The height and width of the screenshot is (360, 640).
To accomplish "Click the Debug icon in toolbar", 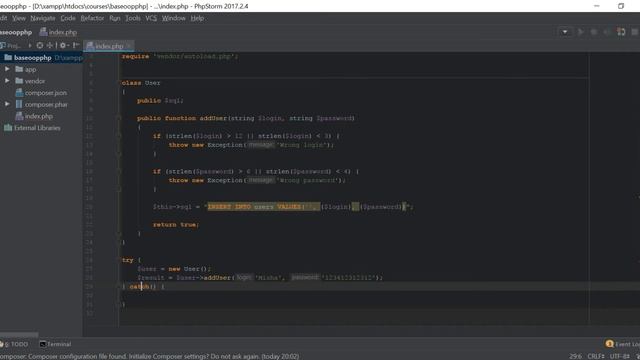I will tap(594, 32).
